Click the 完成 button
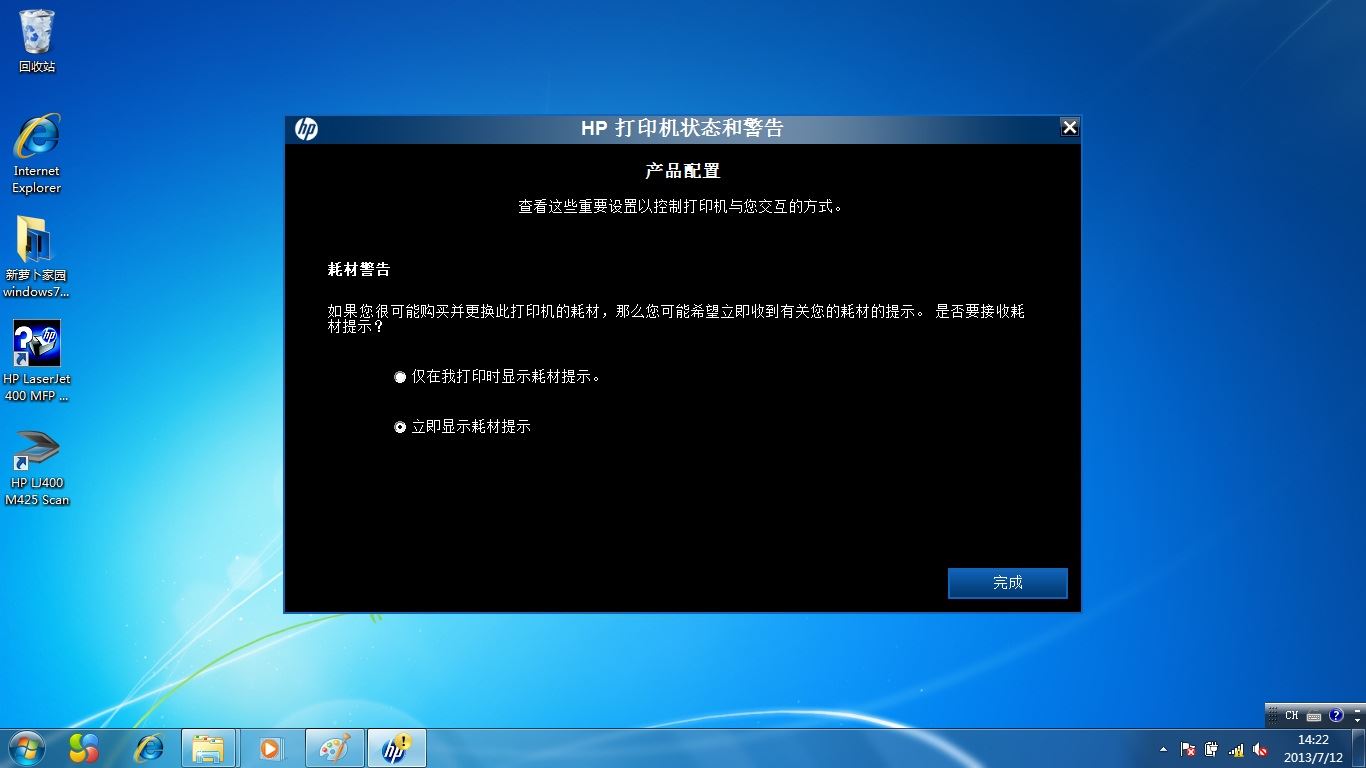1366x768 pixels. click(1007, 583)
